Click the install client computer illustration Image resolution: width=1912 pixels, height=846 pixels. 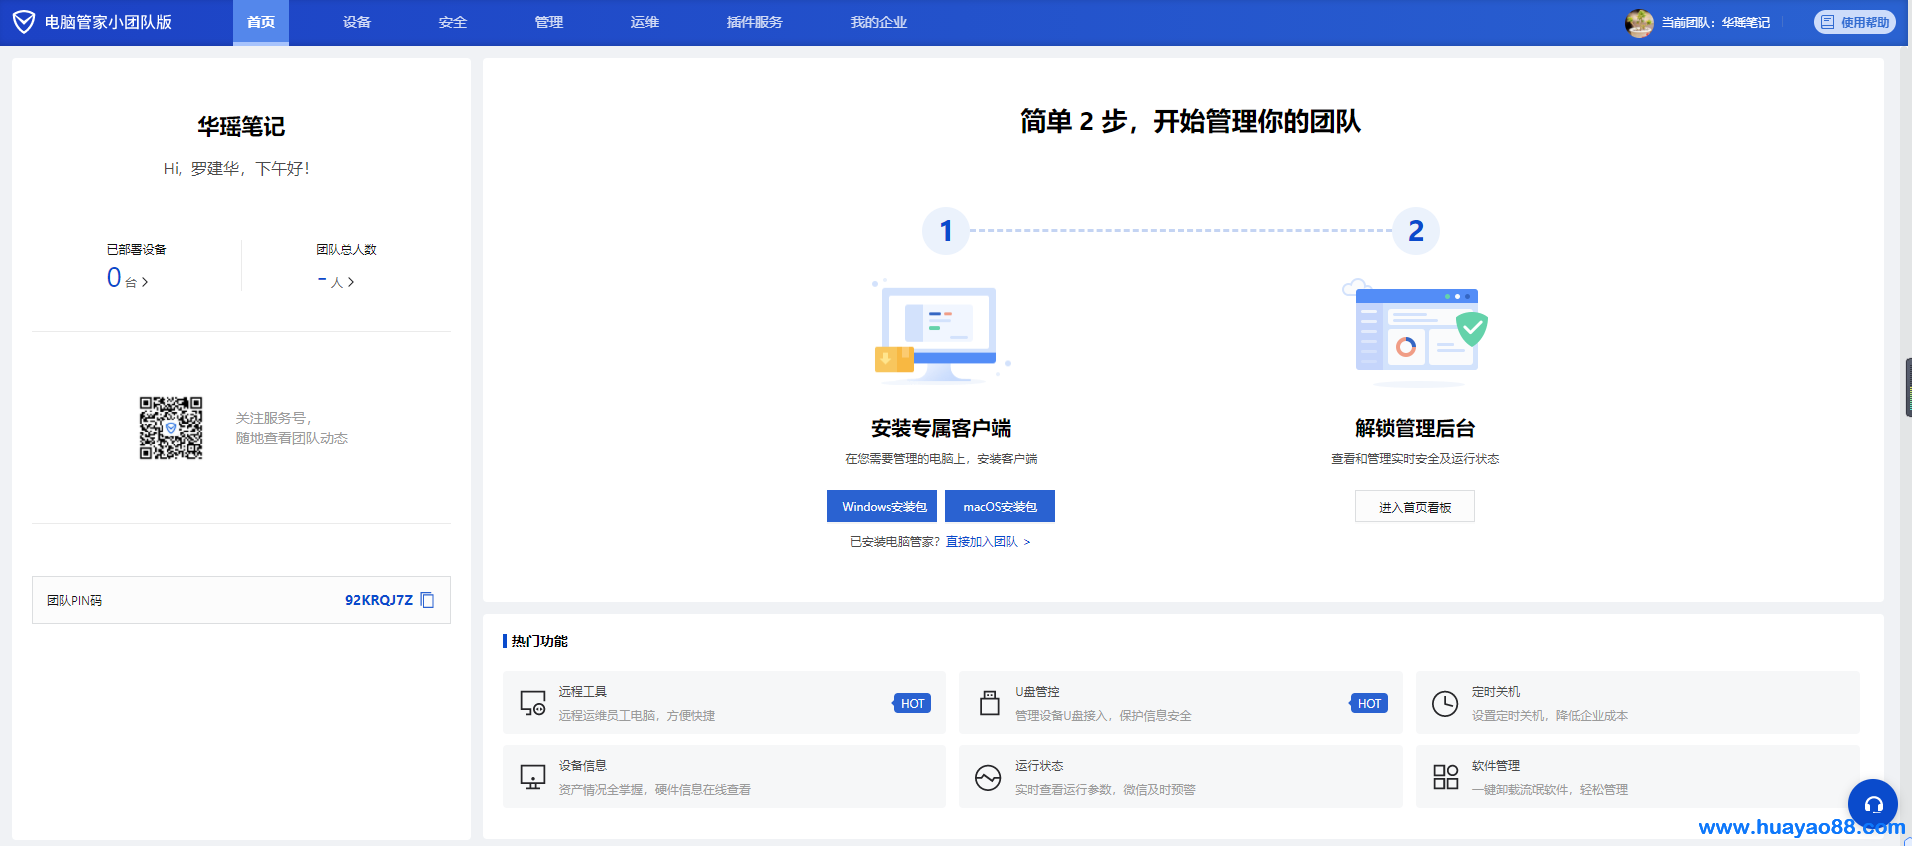(940, 333)
